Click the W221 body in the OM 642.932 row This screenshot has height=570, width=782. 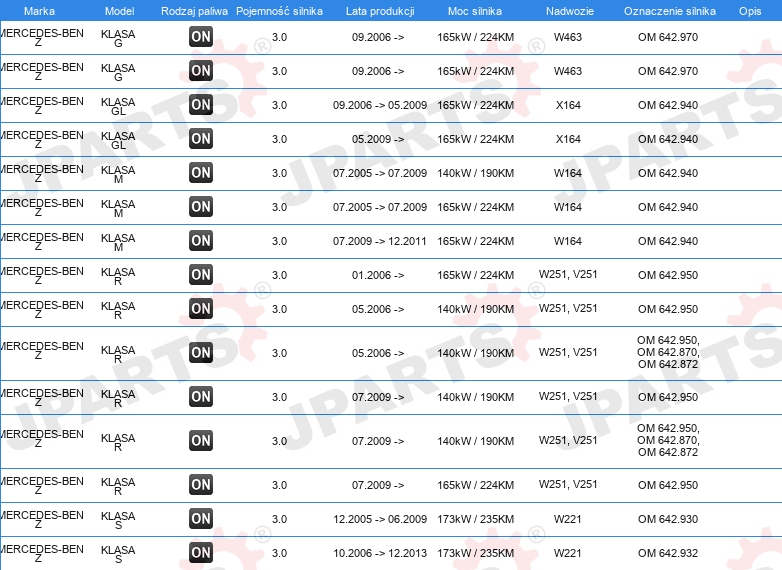click(568, 553)
